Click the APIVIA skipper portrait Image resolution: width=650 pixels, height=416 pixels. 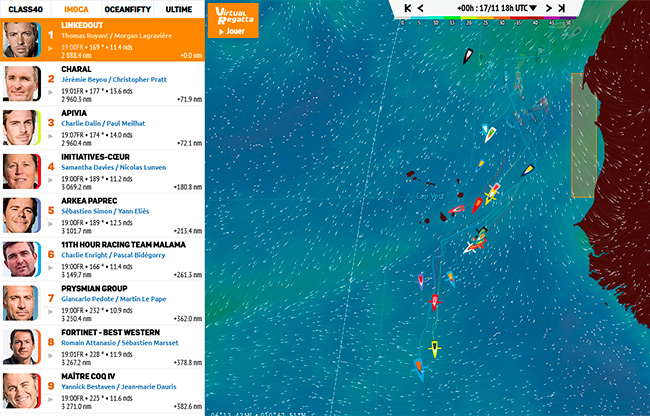click(x=22, y=127)
